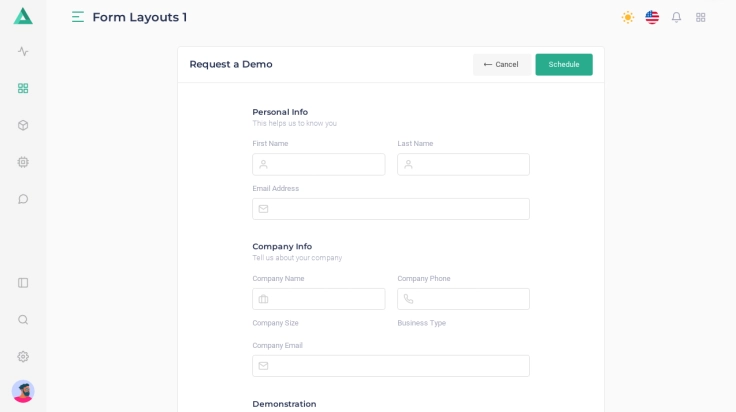The height and width of the screenshot is (412, 736).
Task: Click the activity pulse icon in sidebar
Action: pyautogui.click(x=23, y=51)
